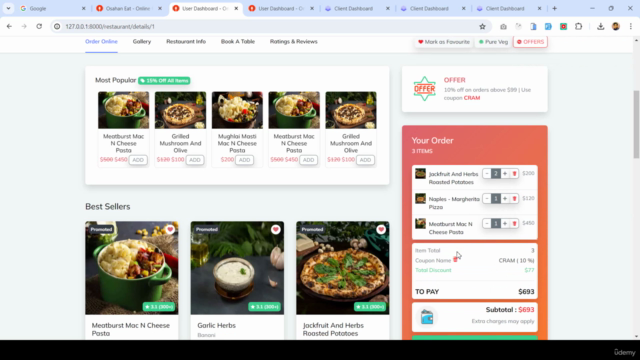Add second Grilled Mushroom And Olive popular item
This screenshot has height=360, width=640.
pyautogui.click(x=365, y=160)
